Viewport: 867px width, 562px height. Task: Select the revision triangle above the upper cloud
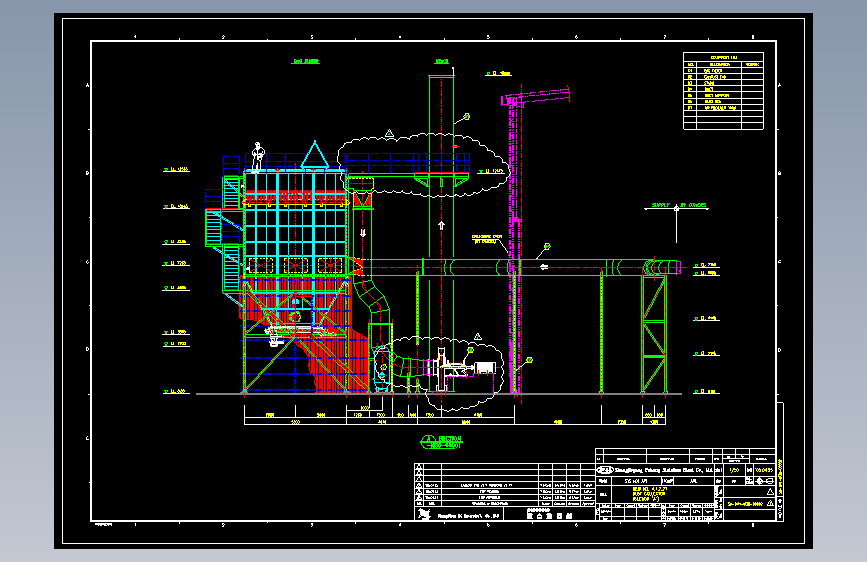[x=389, y=133]
